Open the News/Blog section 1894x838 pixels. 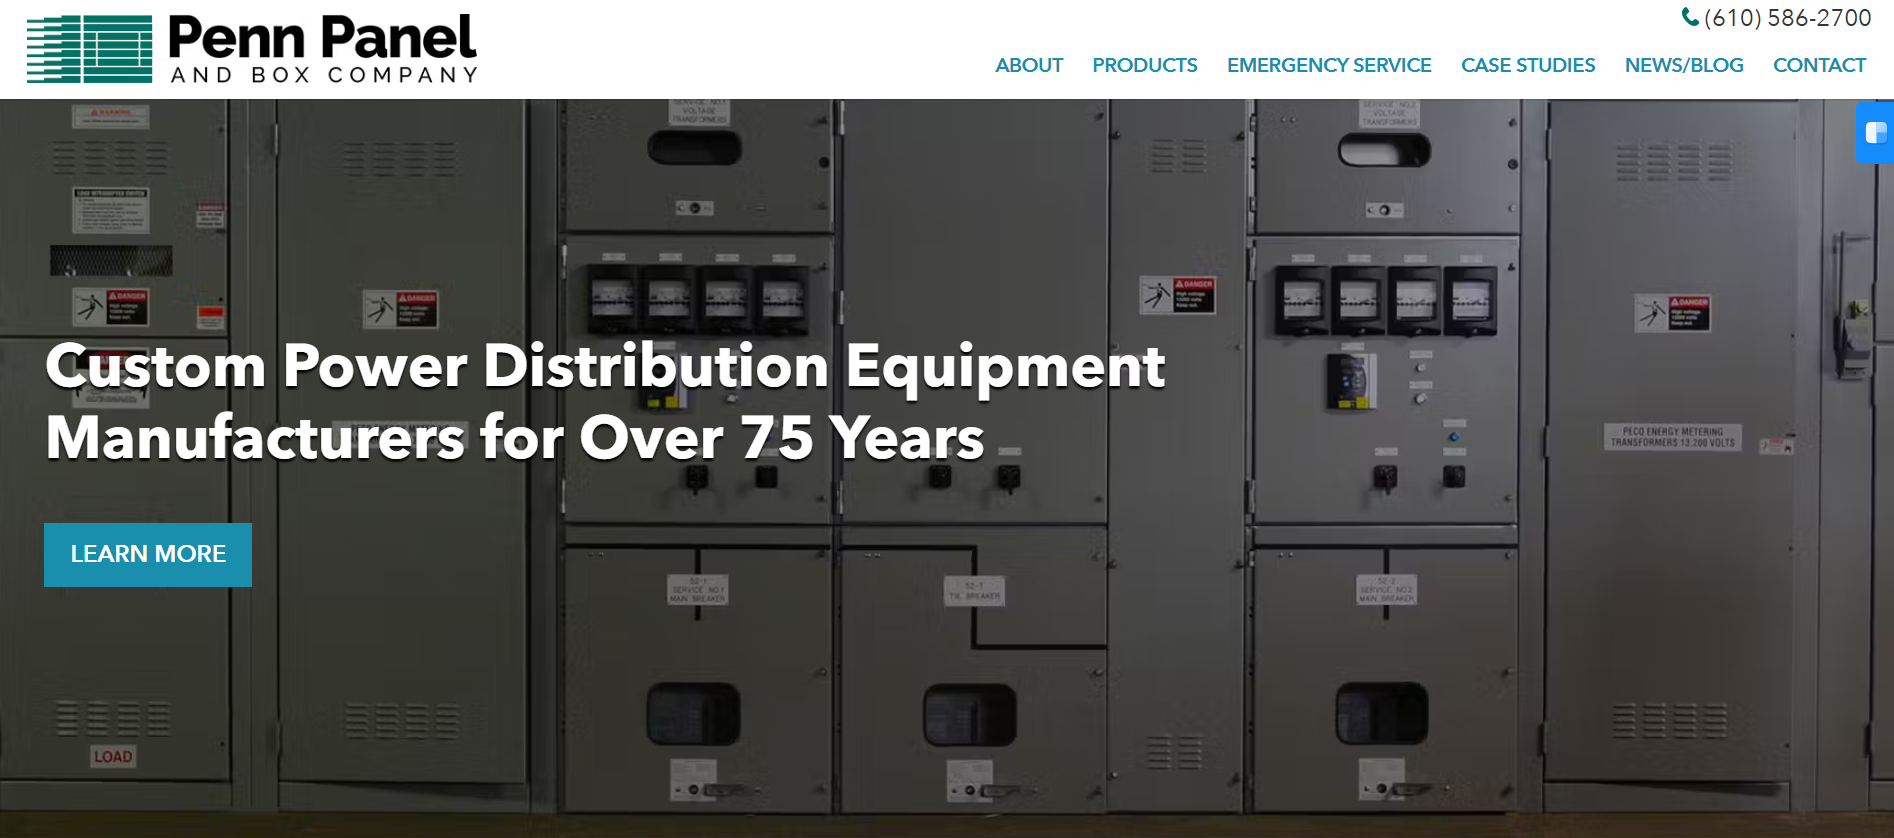[1684, 65]
